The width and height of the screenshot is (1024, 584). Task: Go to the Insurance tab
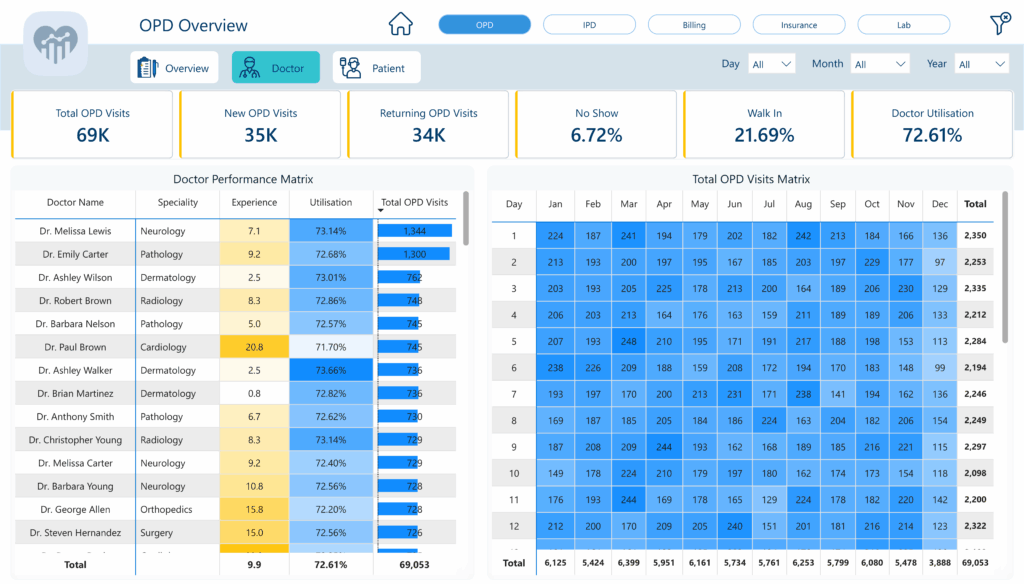tap(798, 25)
